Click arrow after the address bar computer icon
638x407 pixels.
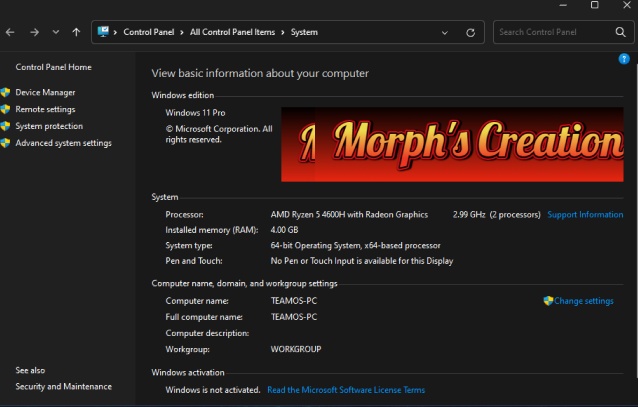115,32
